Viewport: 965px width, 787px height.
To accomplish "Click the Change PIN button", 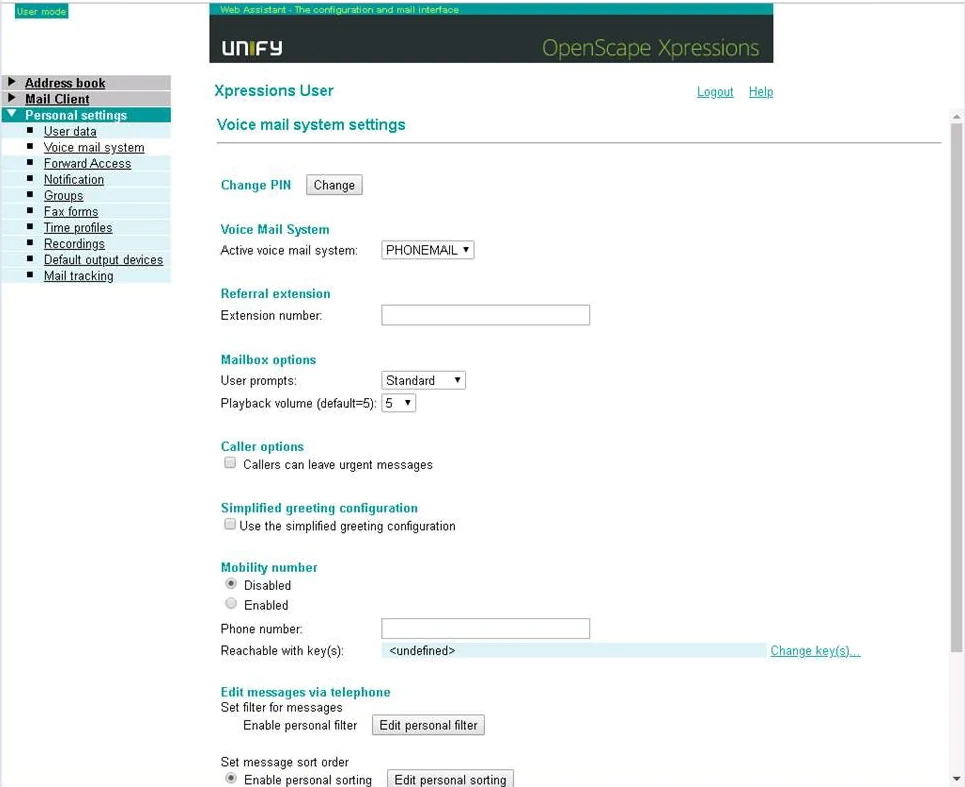I will coord(334,185).
